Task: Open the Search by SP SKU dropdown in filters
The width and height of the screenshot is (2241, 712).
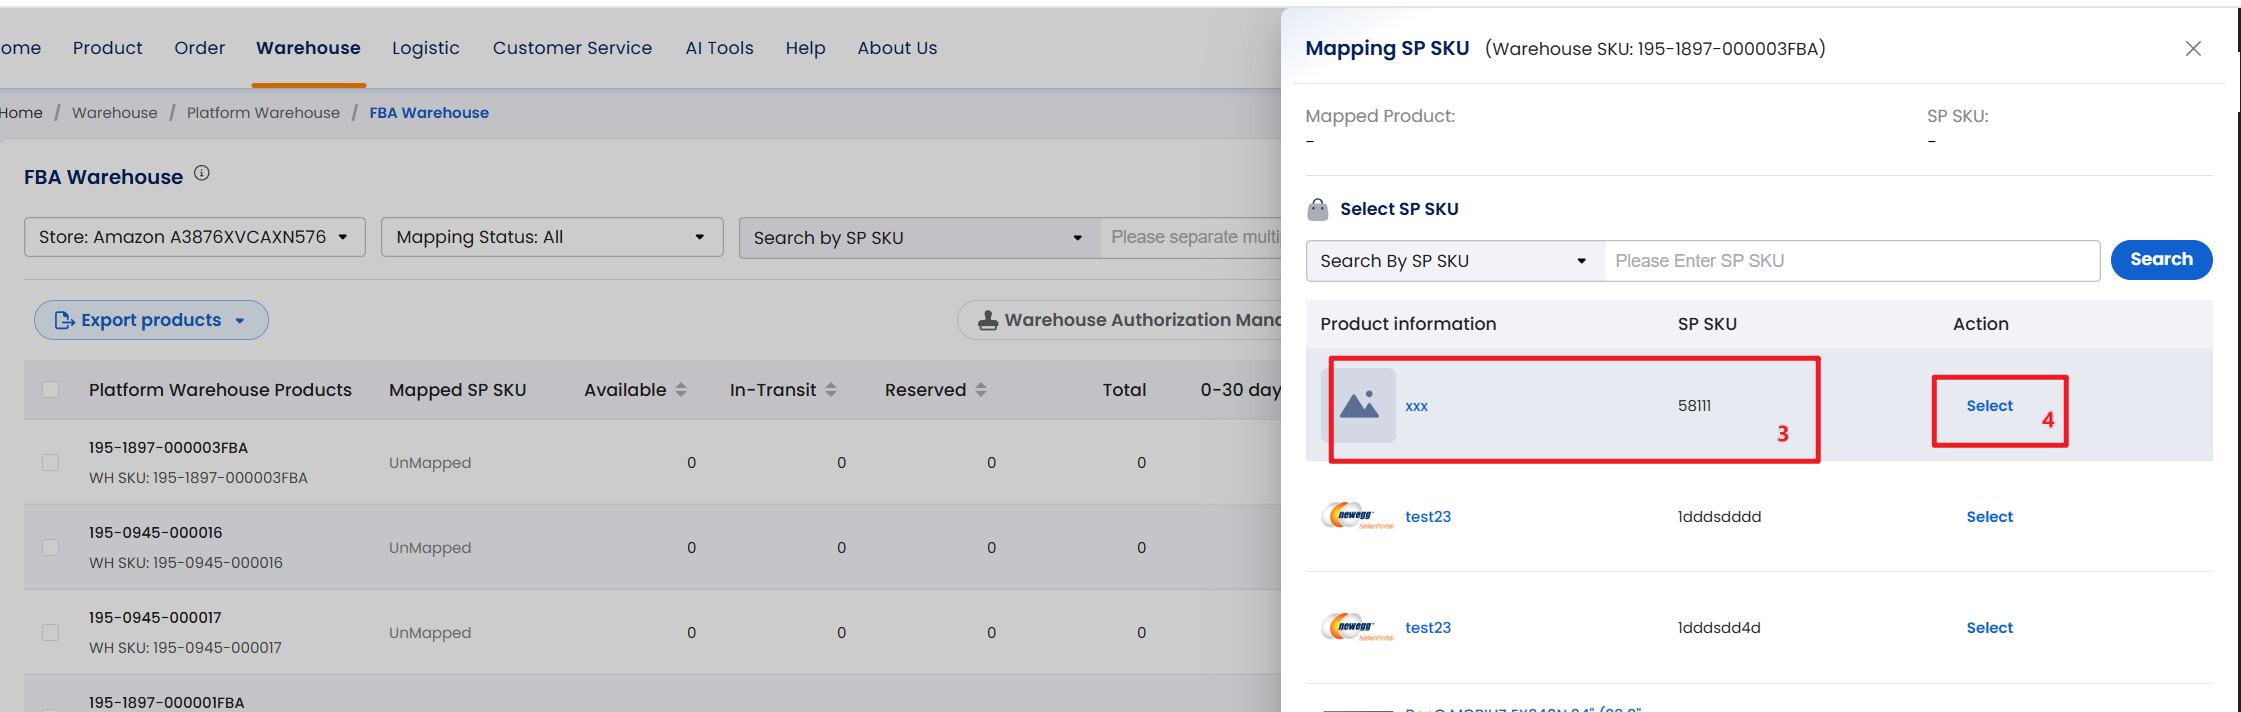Action: (919, 238)
